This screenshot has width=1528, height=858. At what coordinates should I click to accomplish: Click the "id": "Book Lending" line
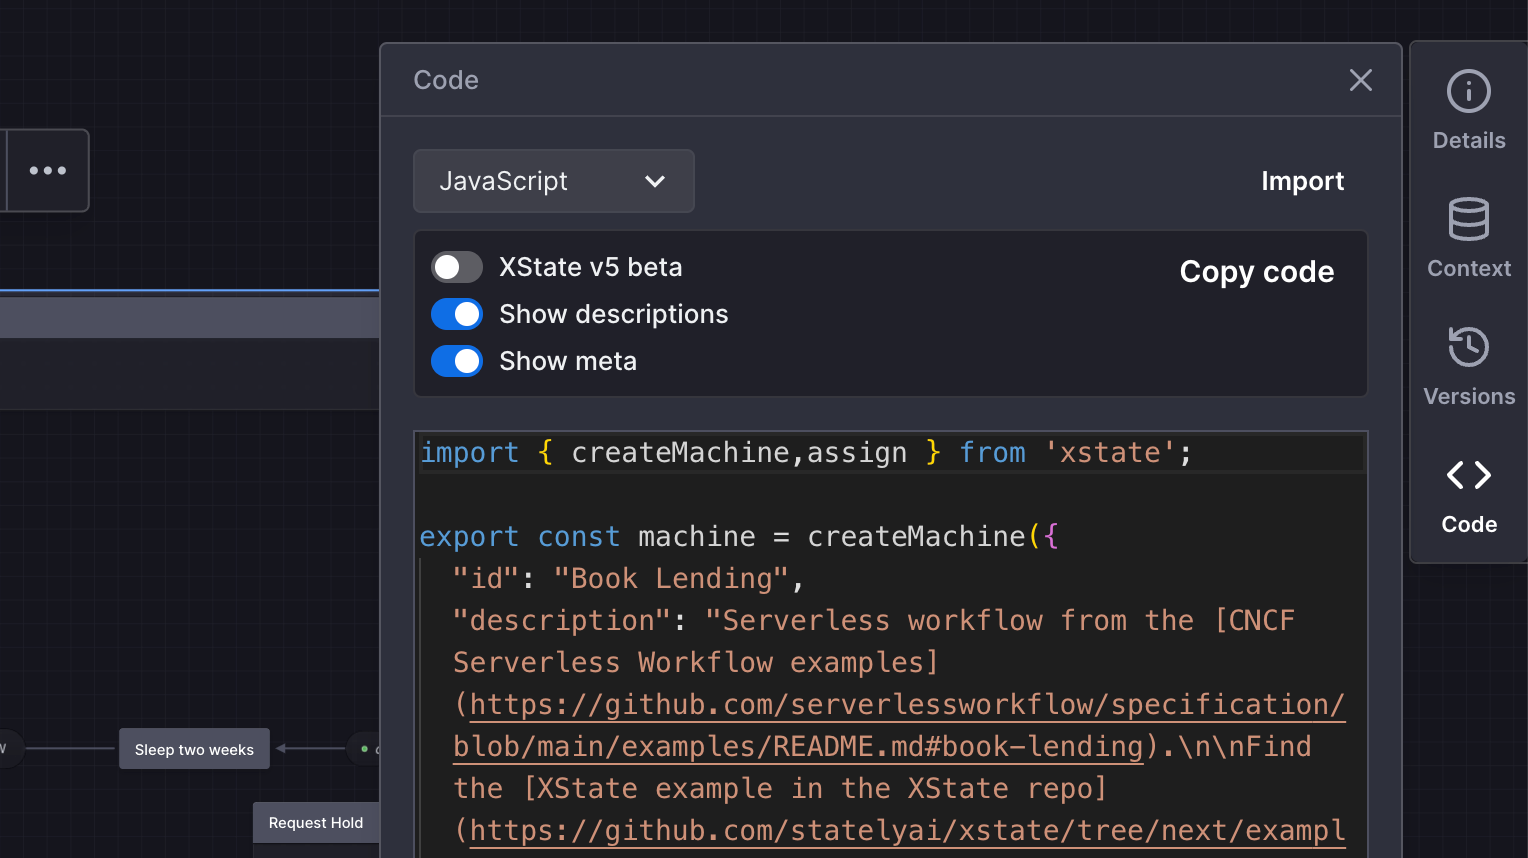[x=628, y=578]
